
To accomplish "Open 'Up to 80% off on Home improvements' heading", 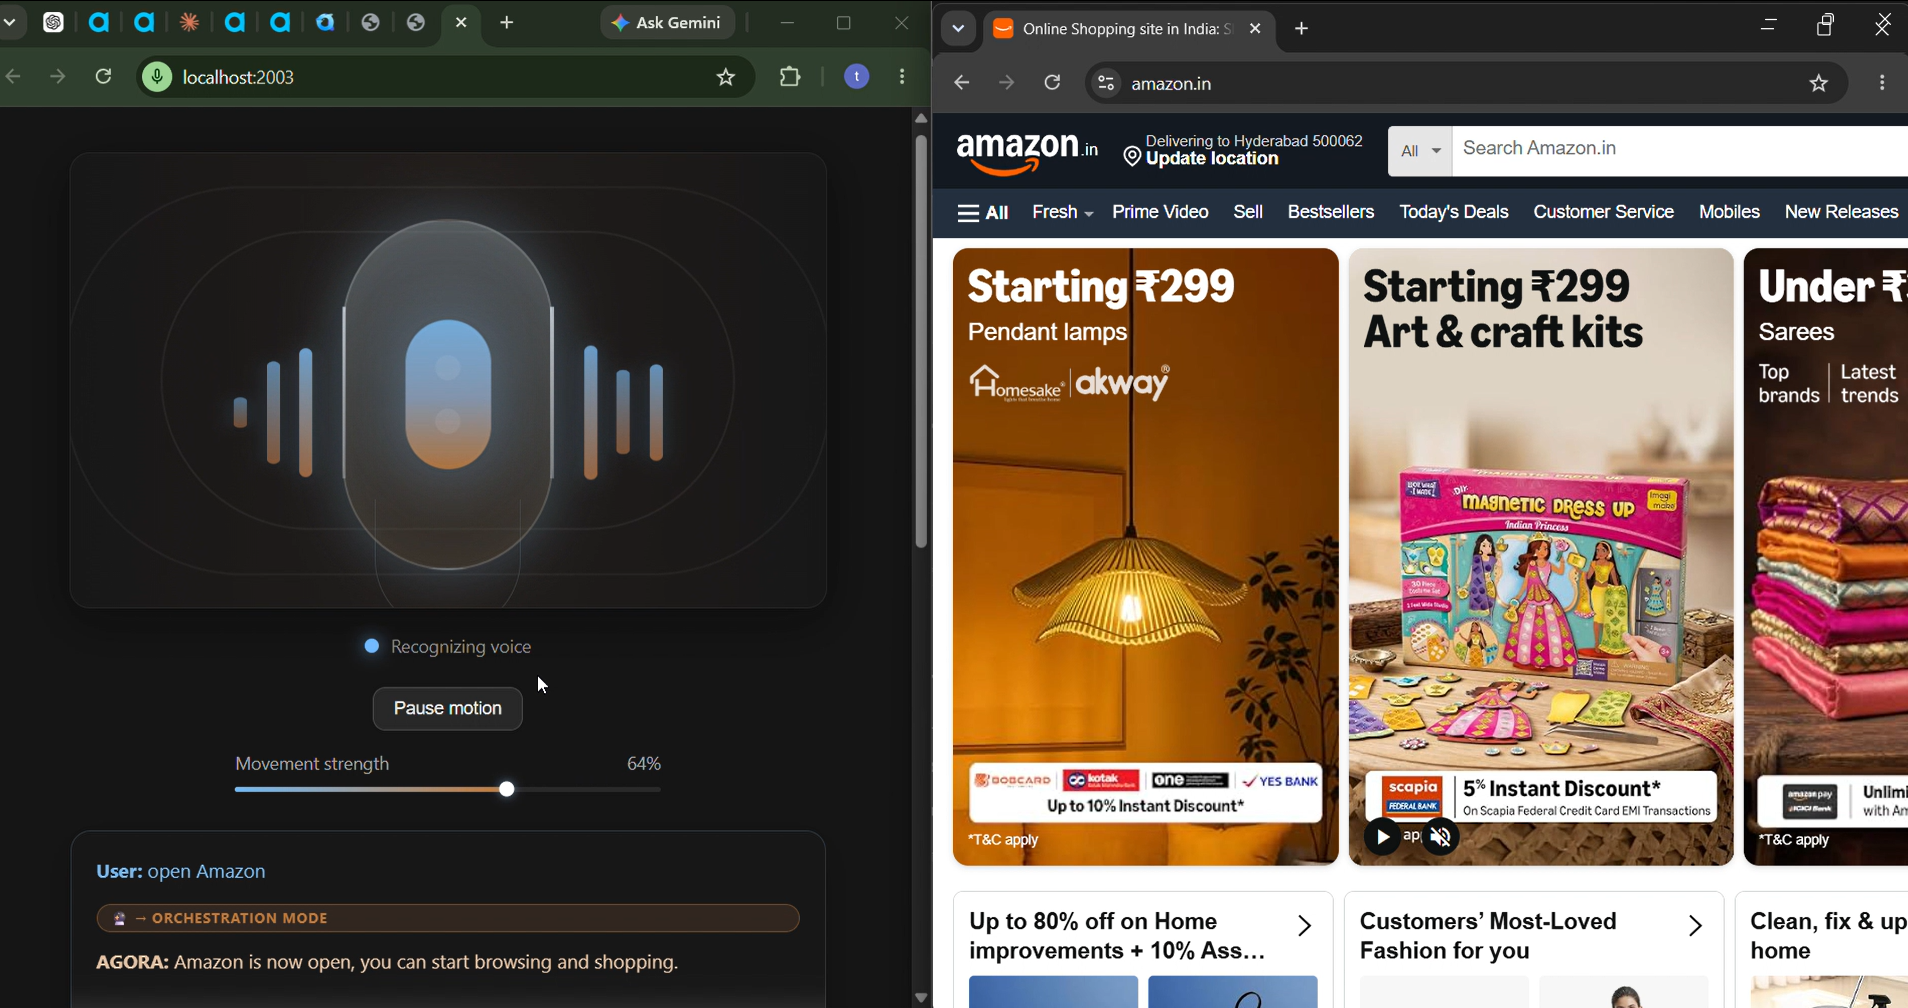I will click(1116, 936).
